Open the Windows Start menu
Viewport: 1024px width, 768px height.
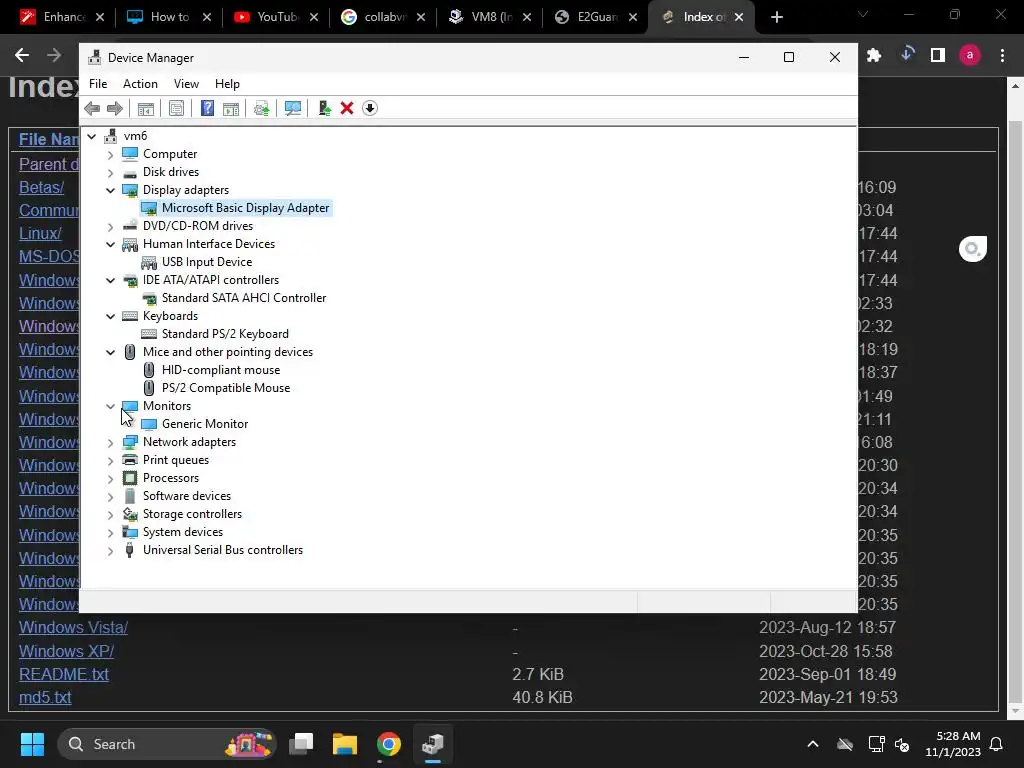(x=32, y=744)
